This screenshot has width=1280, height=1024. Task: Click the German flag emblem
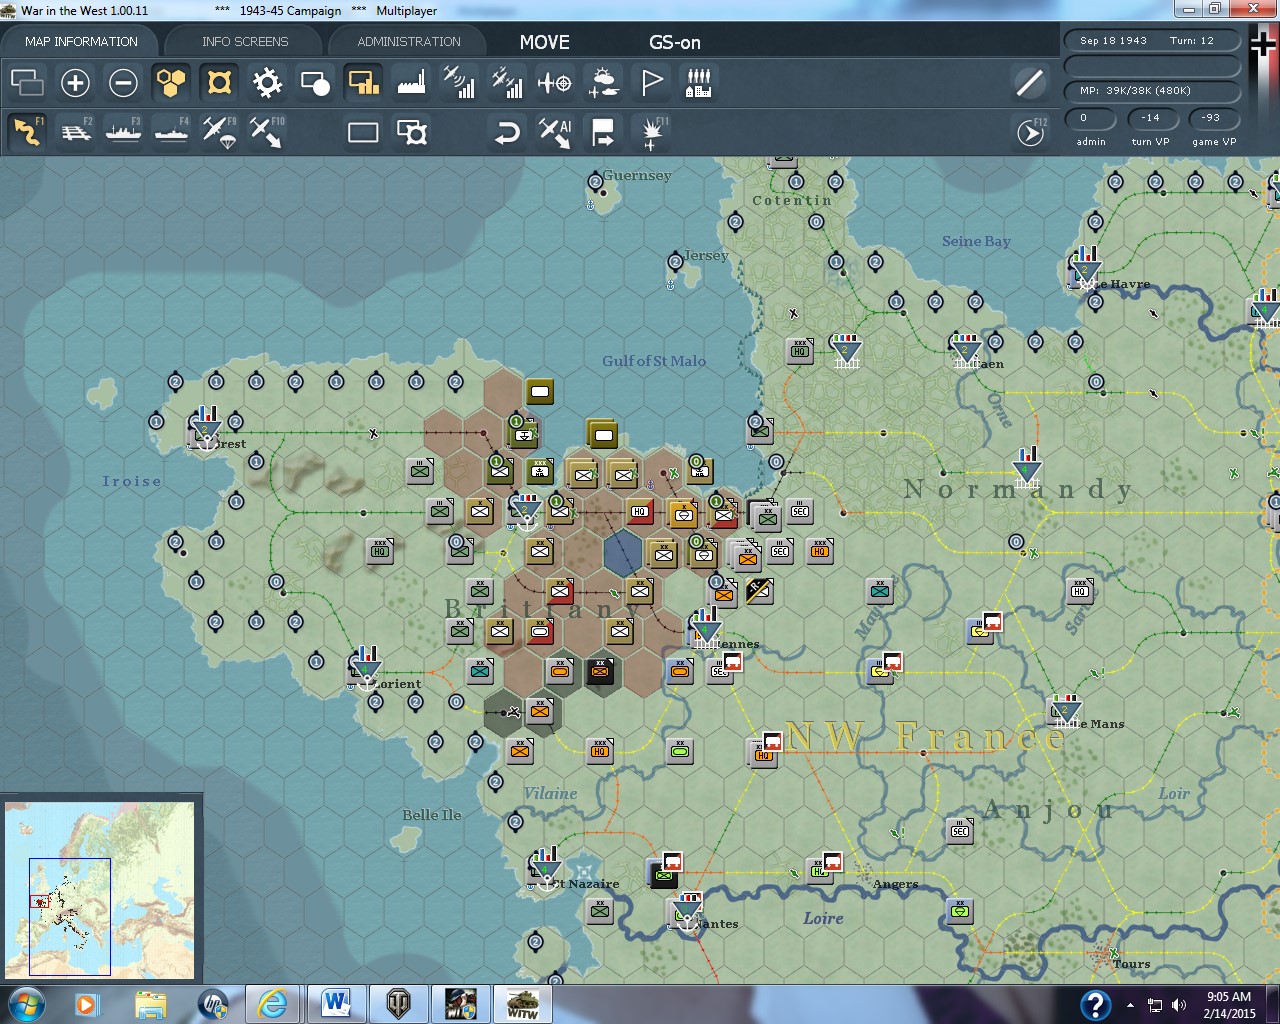pyautogui.click(x=1263, y=46)
